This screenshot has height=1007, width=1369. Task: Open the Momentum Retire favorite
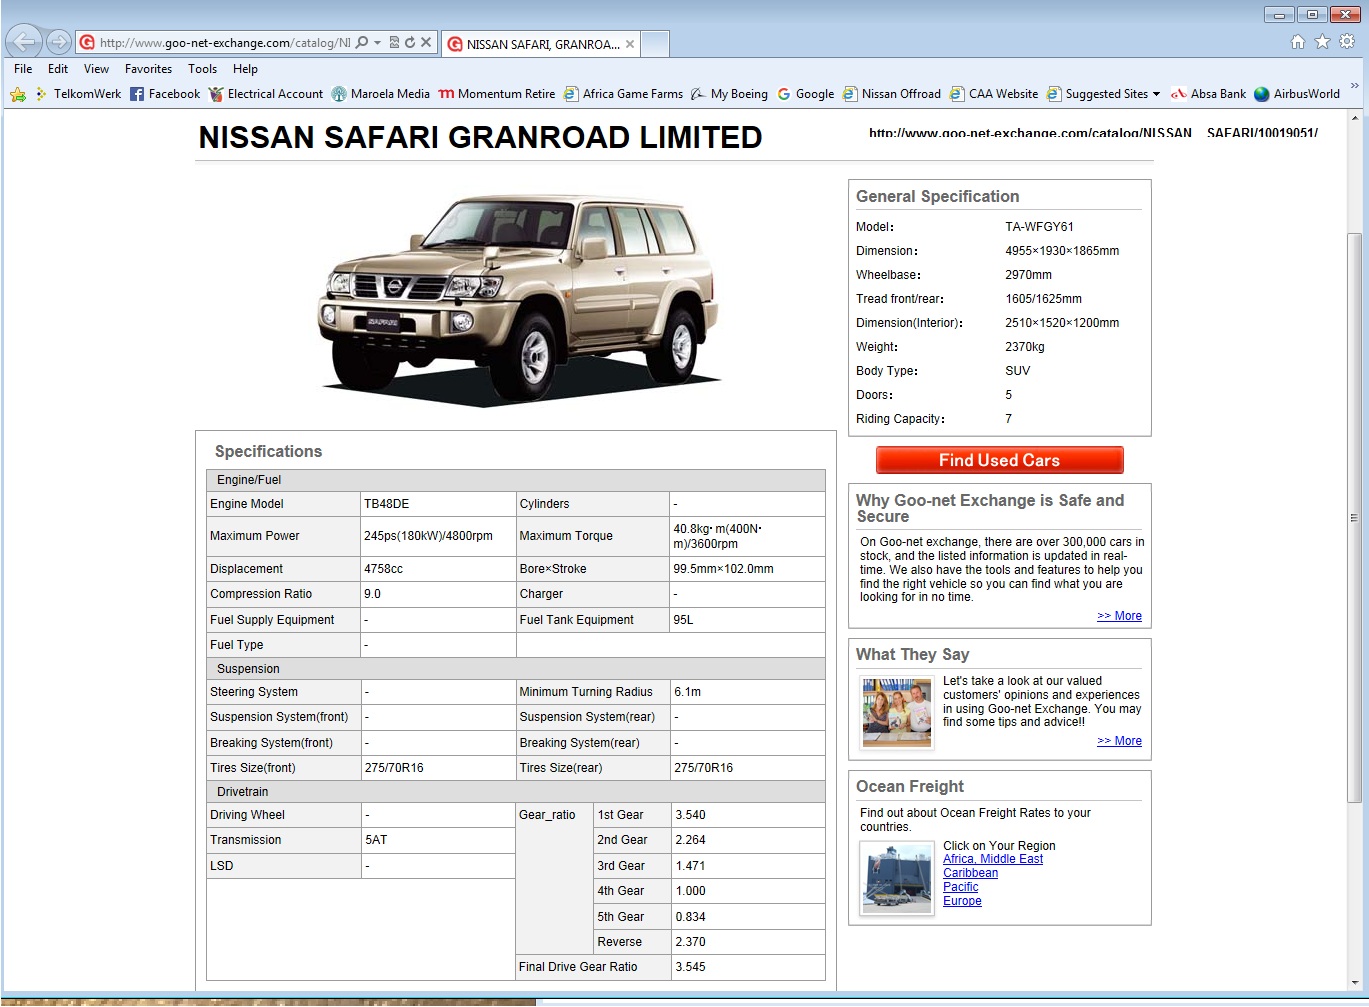pos(497,94)
